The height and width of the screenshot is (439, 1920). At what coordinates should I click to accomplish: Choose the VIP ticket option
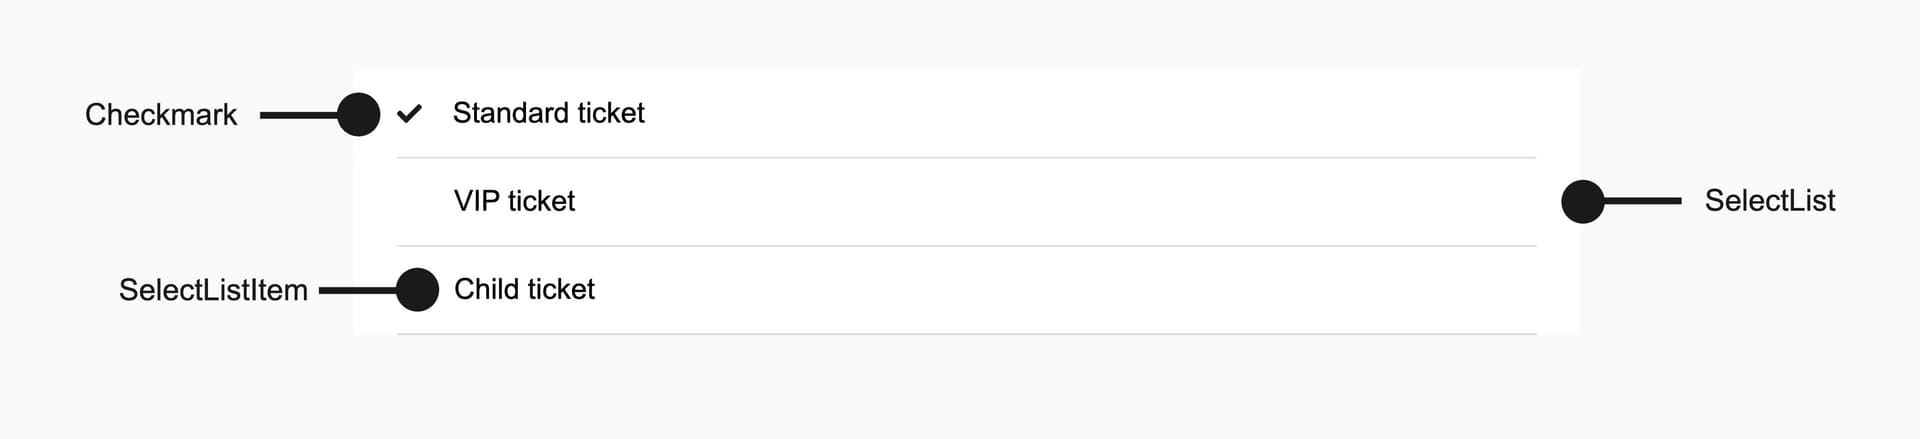514,201
